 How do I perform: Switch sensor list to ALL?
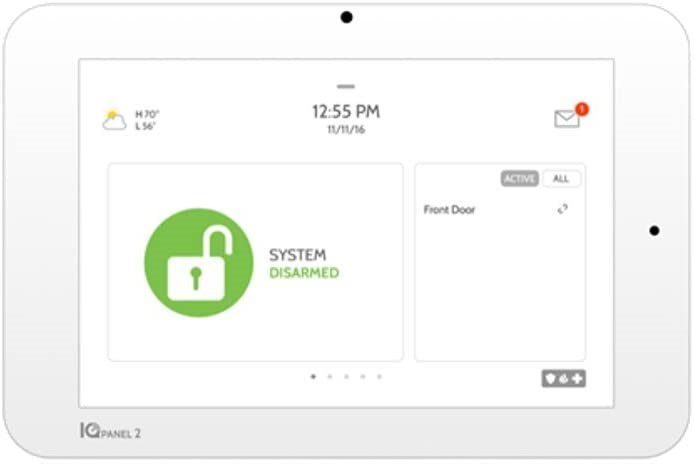(x=561, y=179)
